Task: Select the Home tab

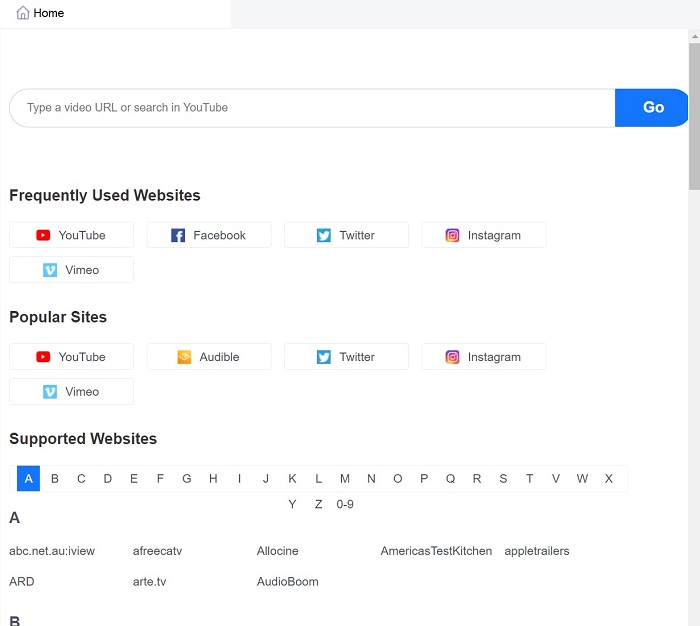Action: coord(116,13)
